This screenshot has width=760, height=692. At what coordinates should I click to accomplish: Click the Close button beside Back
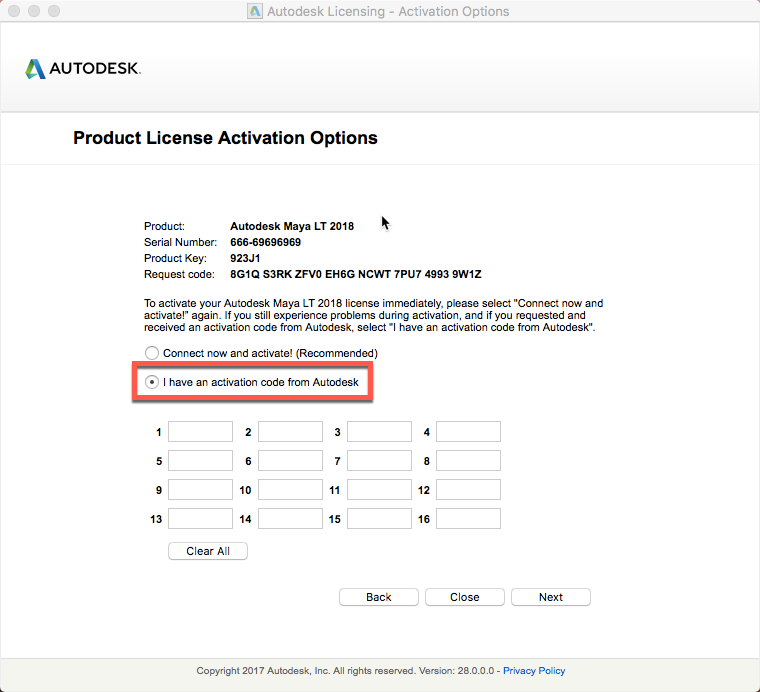[x=465, y=597]
